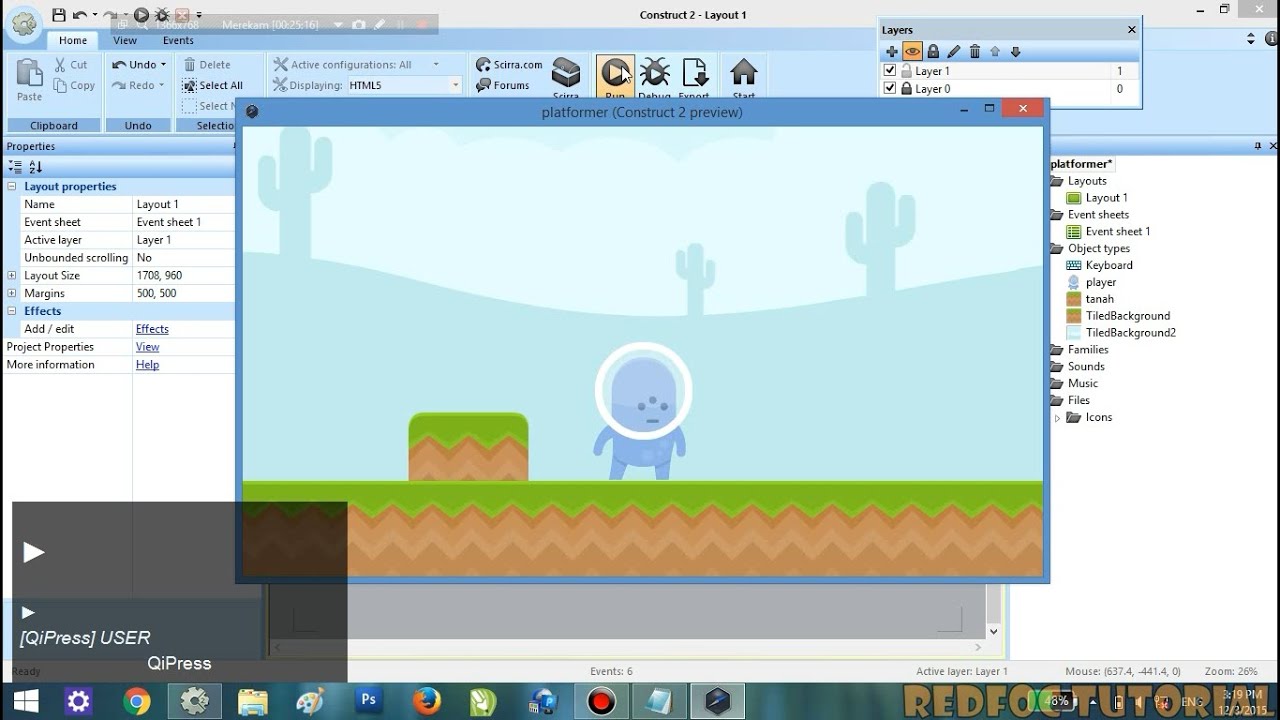Screen dimensions: 1280x720
Task: Rename layer using the pencil icon
Action: coord(954,52)
